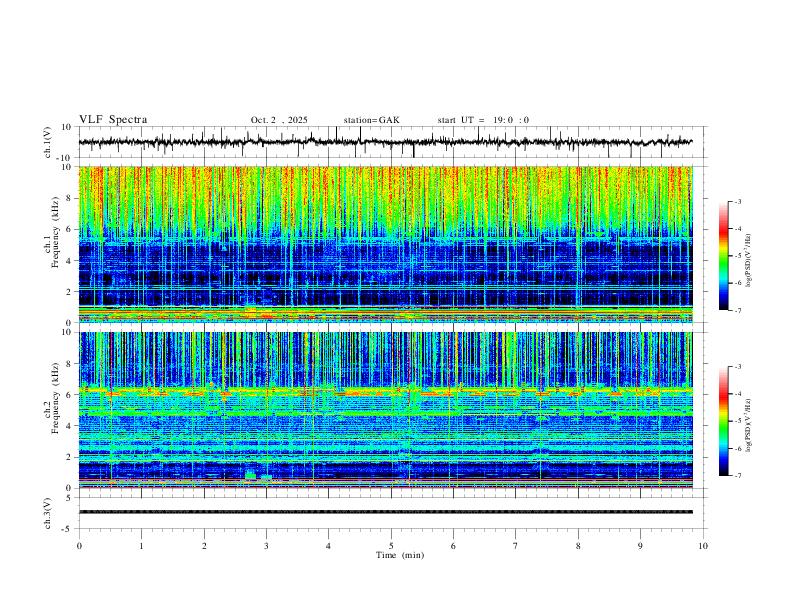
Task: Click the ch.1 color scale bar
Action: [723, 256]
